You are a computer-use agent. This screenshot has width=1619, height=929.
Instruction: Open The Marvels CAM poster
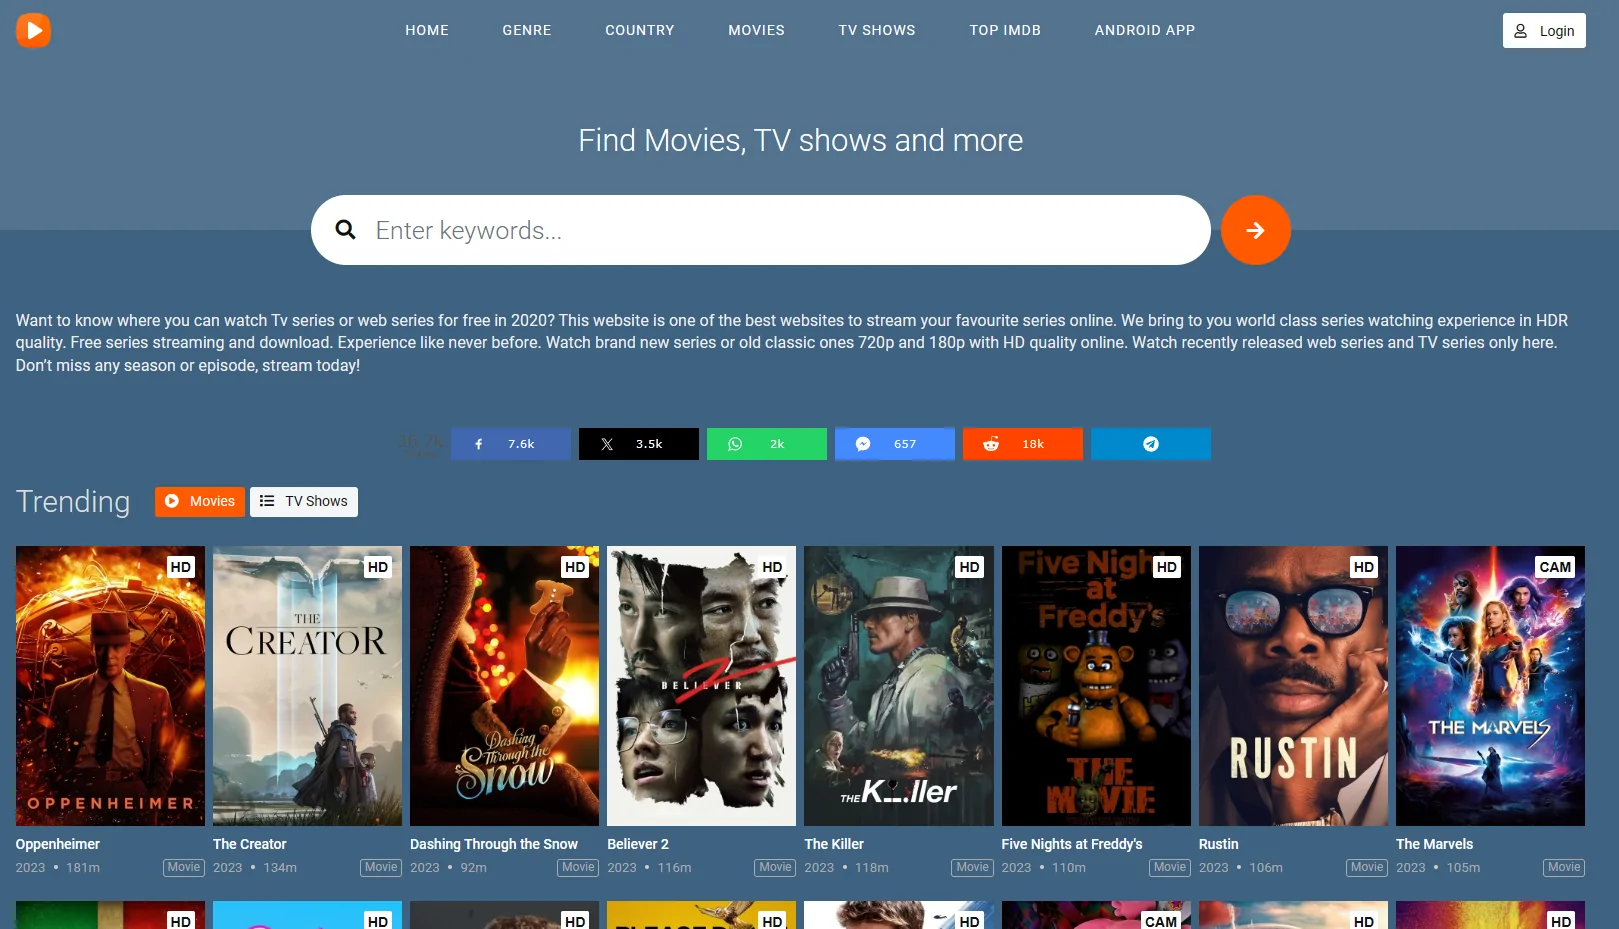pyautogui.click(x=1489, y=686)
